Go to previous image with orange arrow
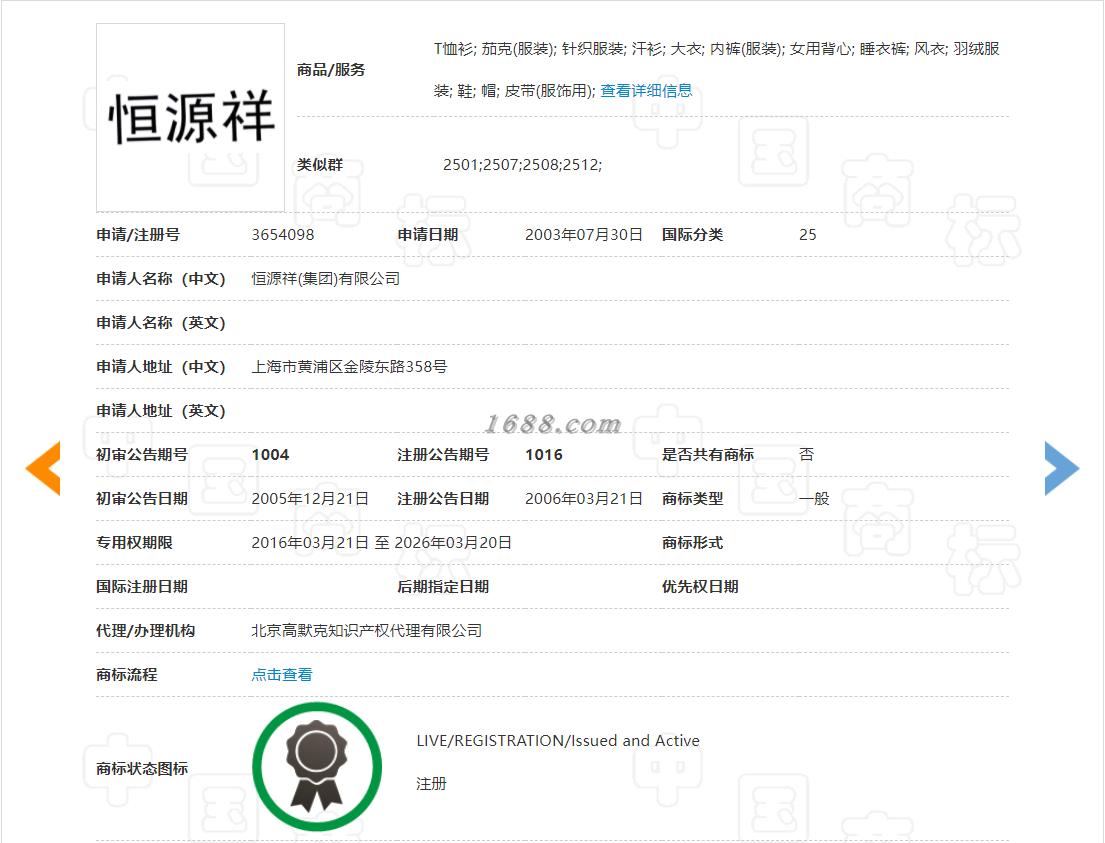The image size is (1105, 843). pyautogui.click(x=43, y=468)
